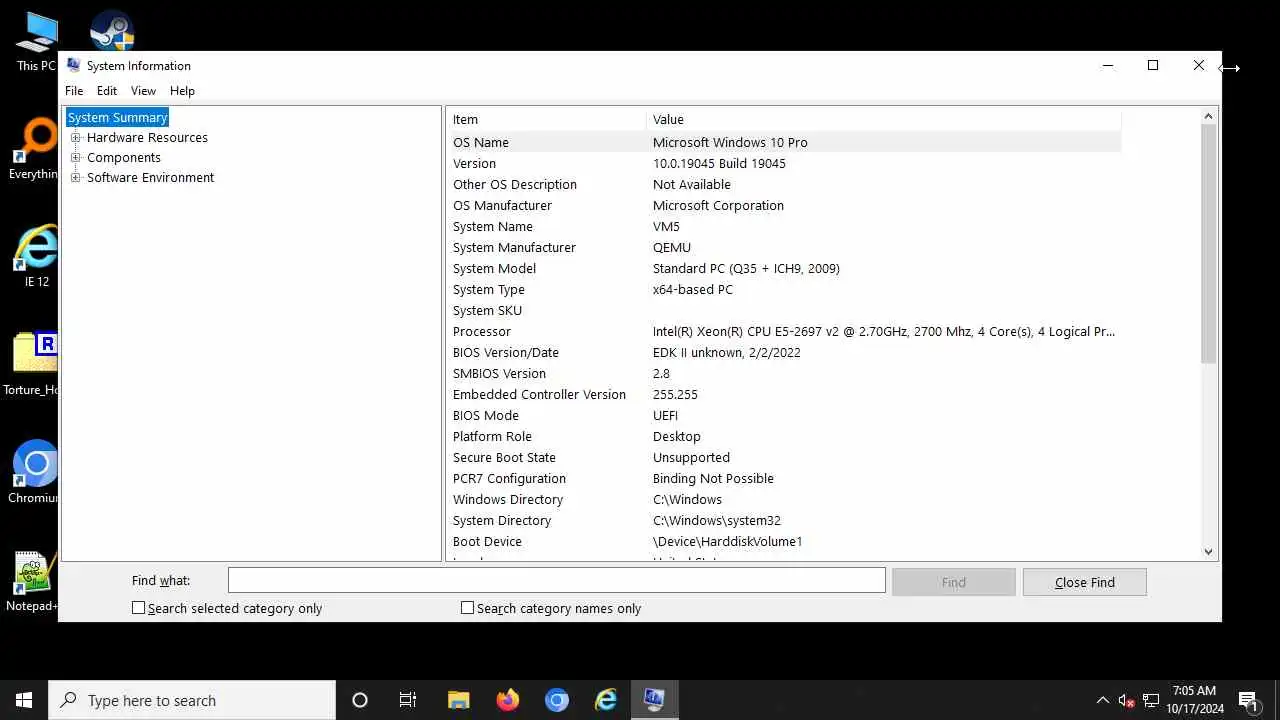Open the Torture folder desktop icon
Viewport: 1280px width, 720px height.
(33, 364)
